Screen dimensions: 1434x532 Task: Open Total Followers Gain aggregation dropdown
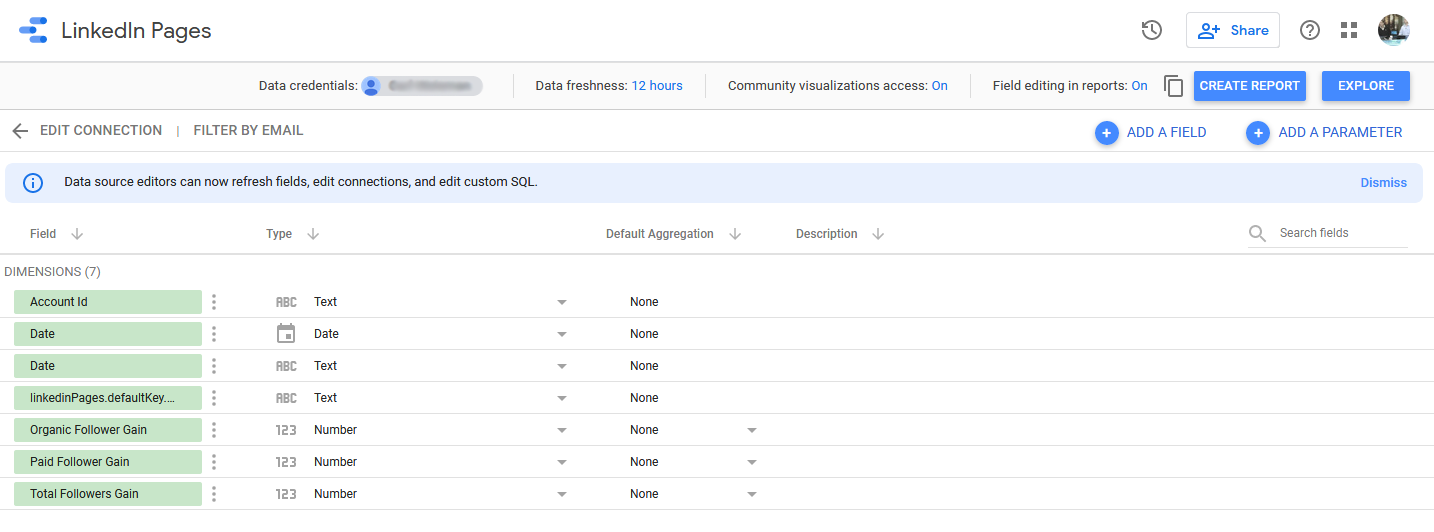752,494
